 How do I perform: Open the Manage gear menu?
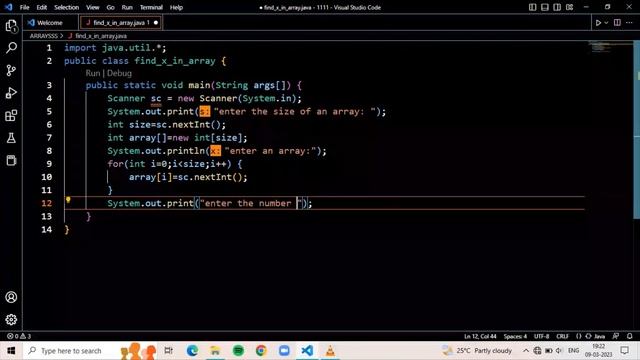pyautogui.click(x=11, y=319)
